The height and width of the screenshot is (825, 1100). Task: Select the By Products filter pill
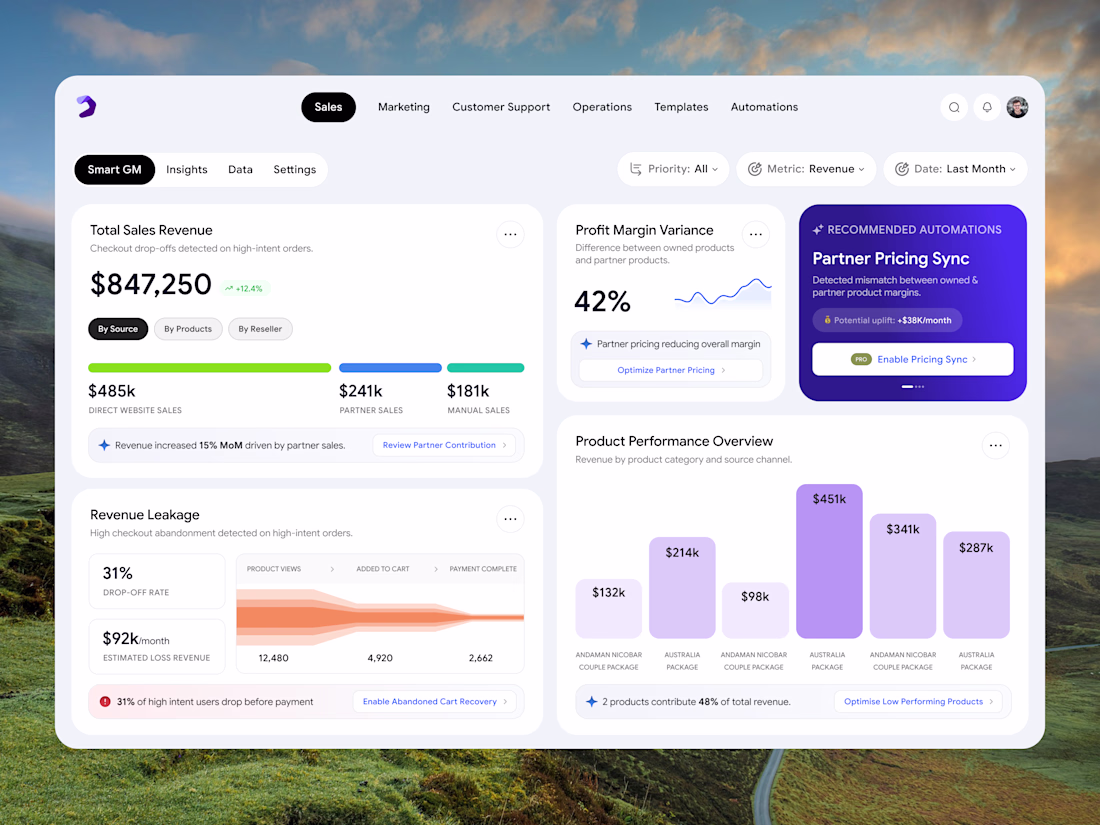click(188, 329)
